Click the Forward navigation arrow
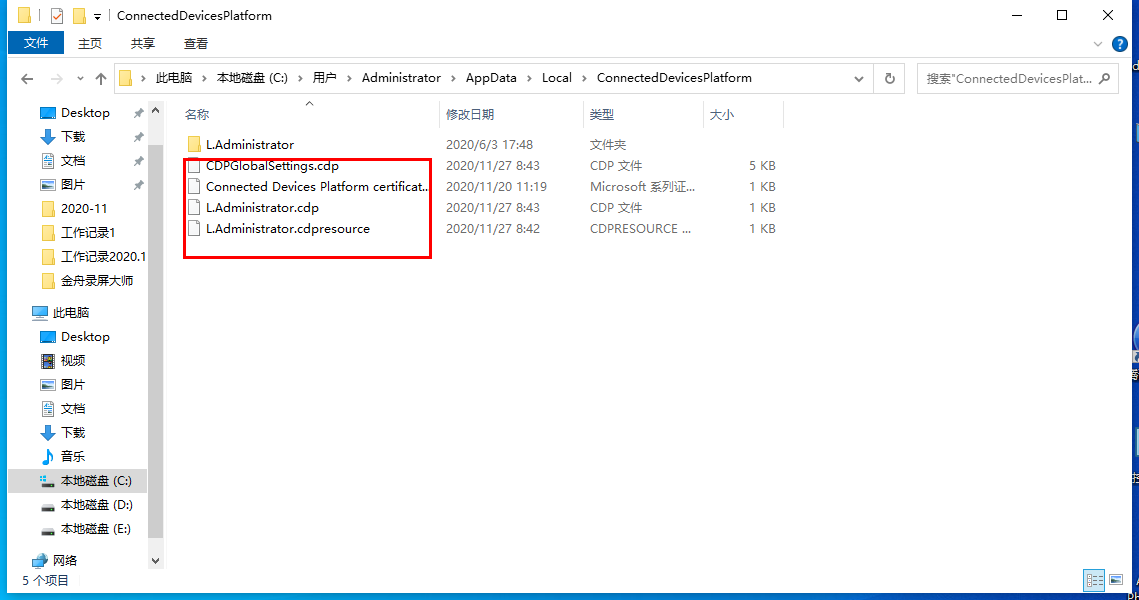The height and width of the screenshot is (600, 1139). coord(56,78)
